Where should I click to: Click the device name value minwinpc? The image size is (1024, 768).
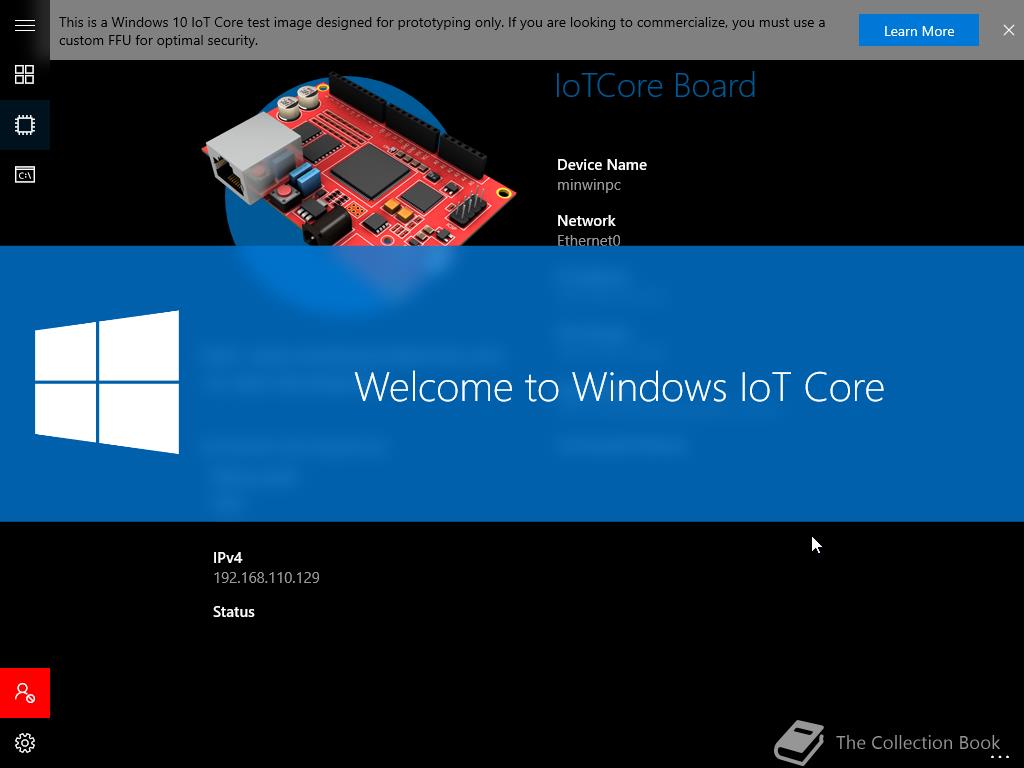(x=588, y=185)
